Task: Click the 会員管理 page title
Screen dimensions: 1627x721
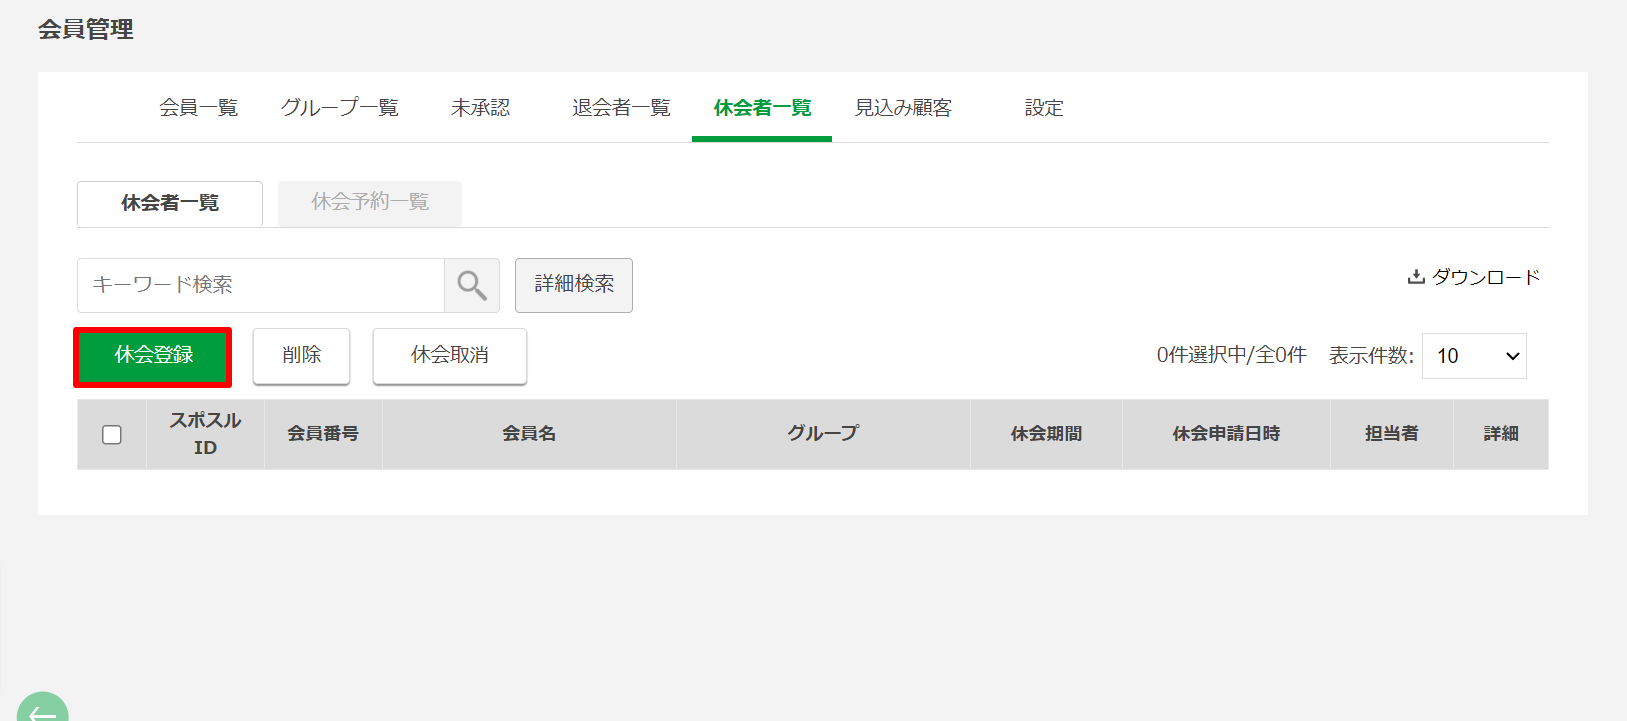Action: click(86, 30)
